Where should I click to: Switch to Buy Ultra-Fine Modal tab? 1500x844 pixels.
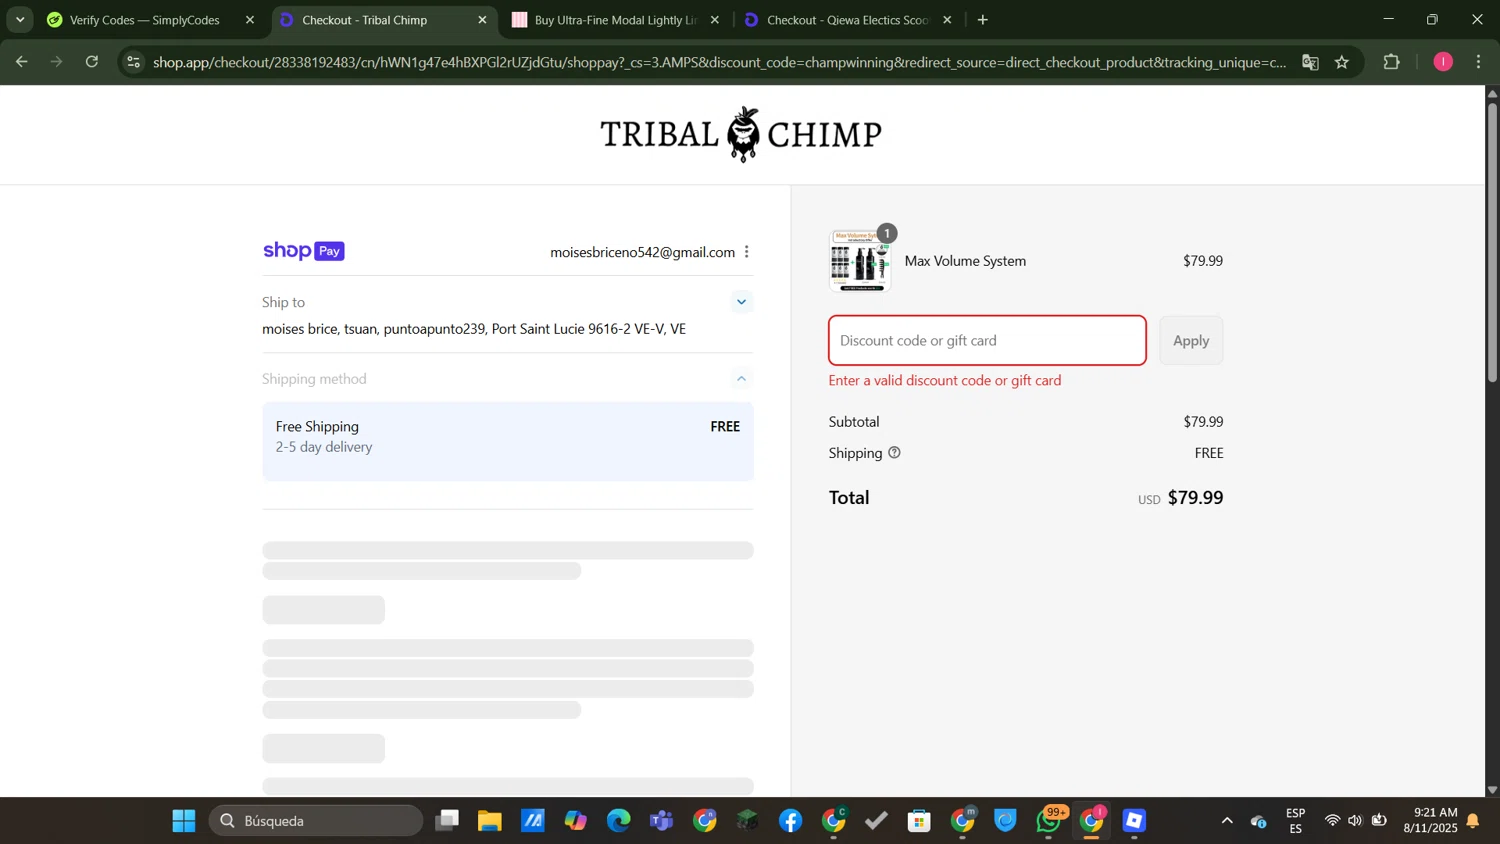(x=615, y=20)
